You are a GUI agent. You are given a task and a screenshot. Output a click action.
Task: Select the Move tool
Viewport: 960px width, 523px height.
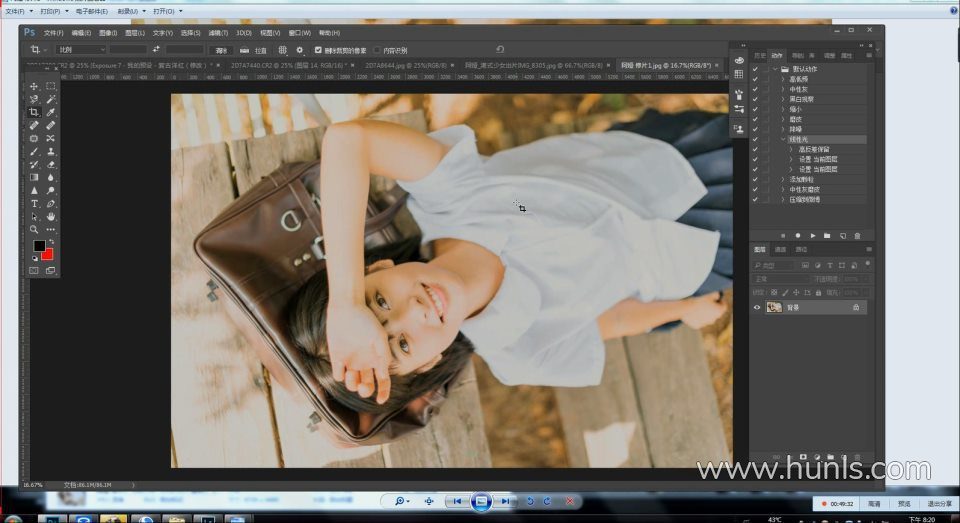(x=34, y=86)
